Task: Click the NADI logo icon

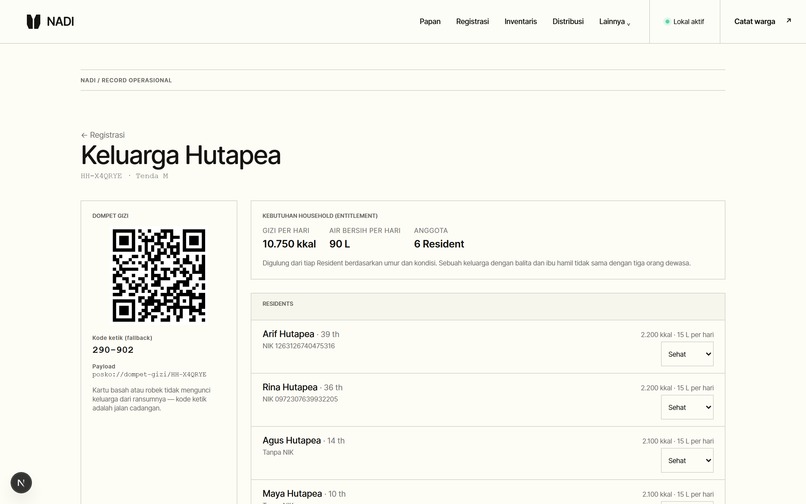Action: 33,22
